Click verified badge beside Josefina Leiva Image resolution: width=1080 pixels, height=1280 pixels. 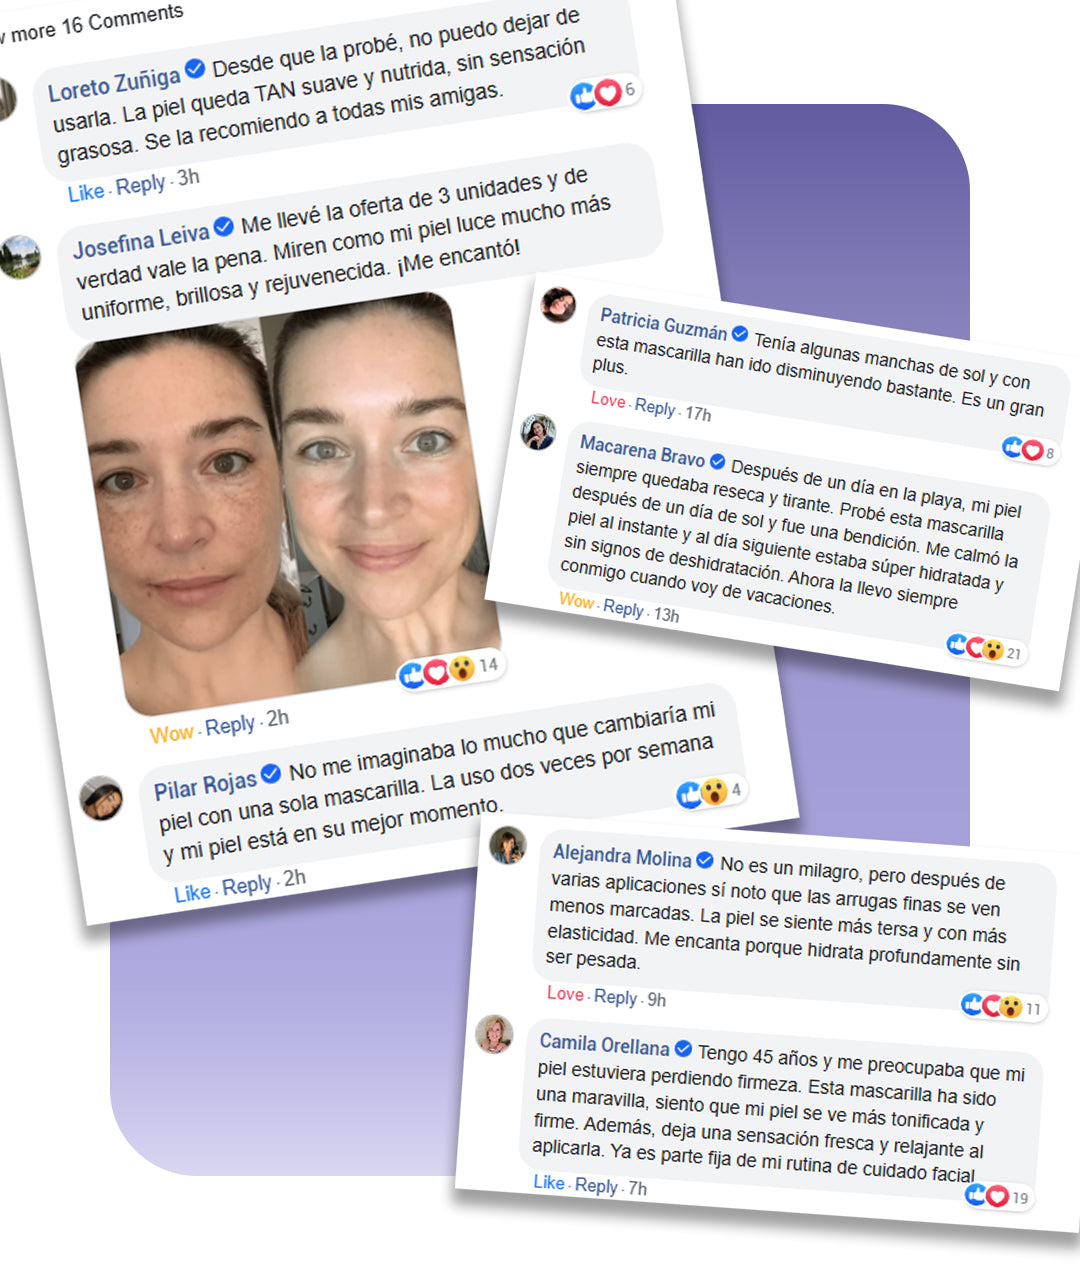coord(223,226)
